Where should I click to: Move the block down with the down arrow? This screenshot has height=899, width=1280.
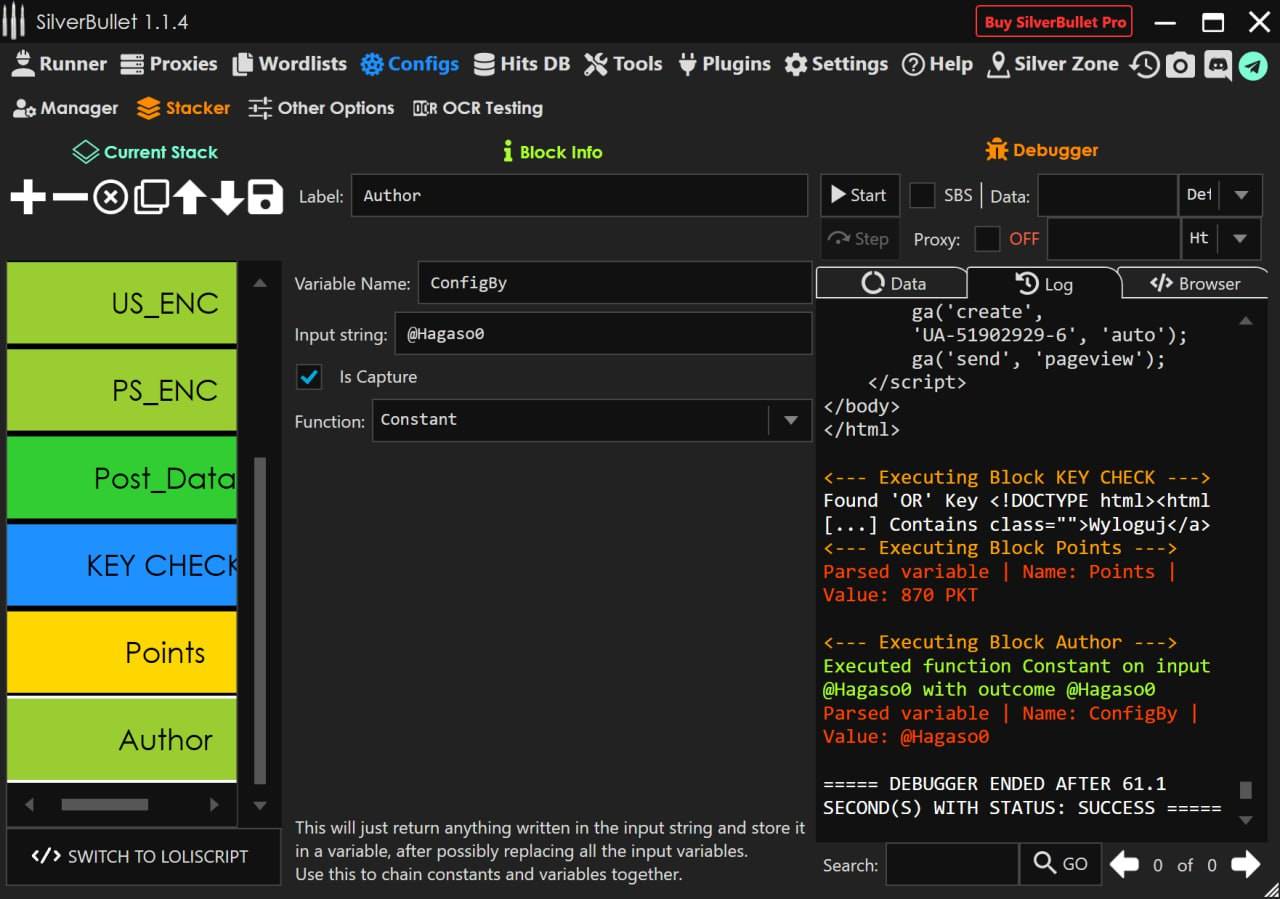(227, 197)
